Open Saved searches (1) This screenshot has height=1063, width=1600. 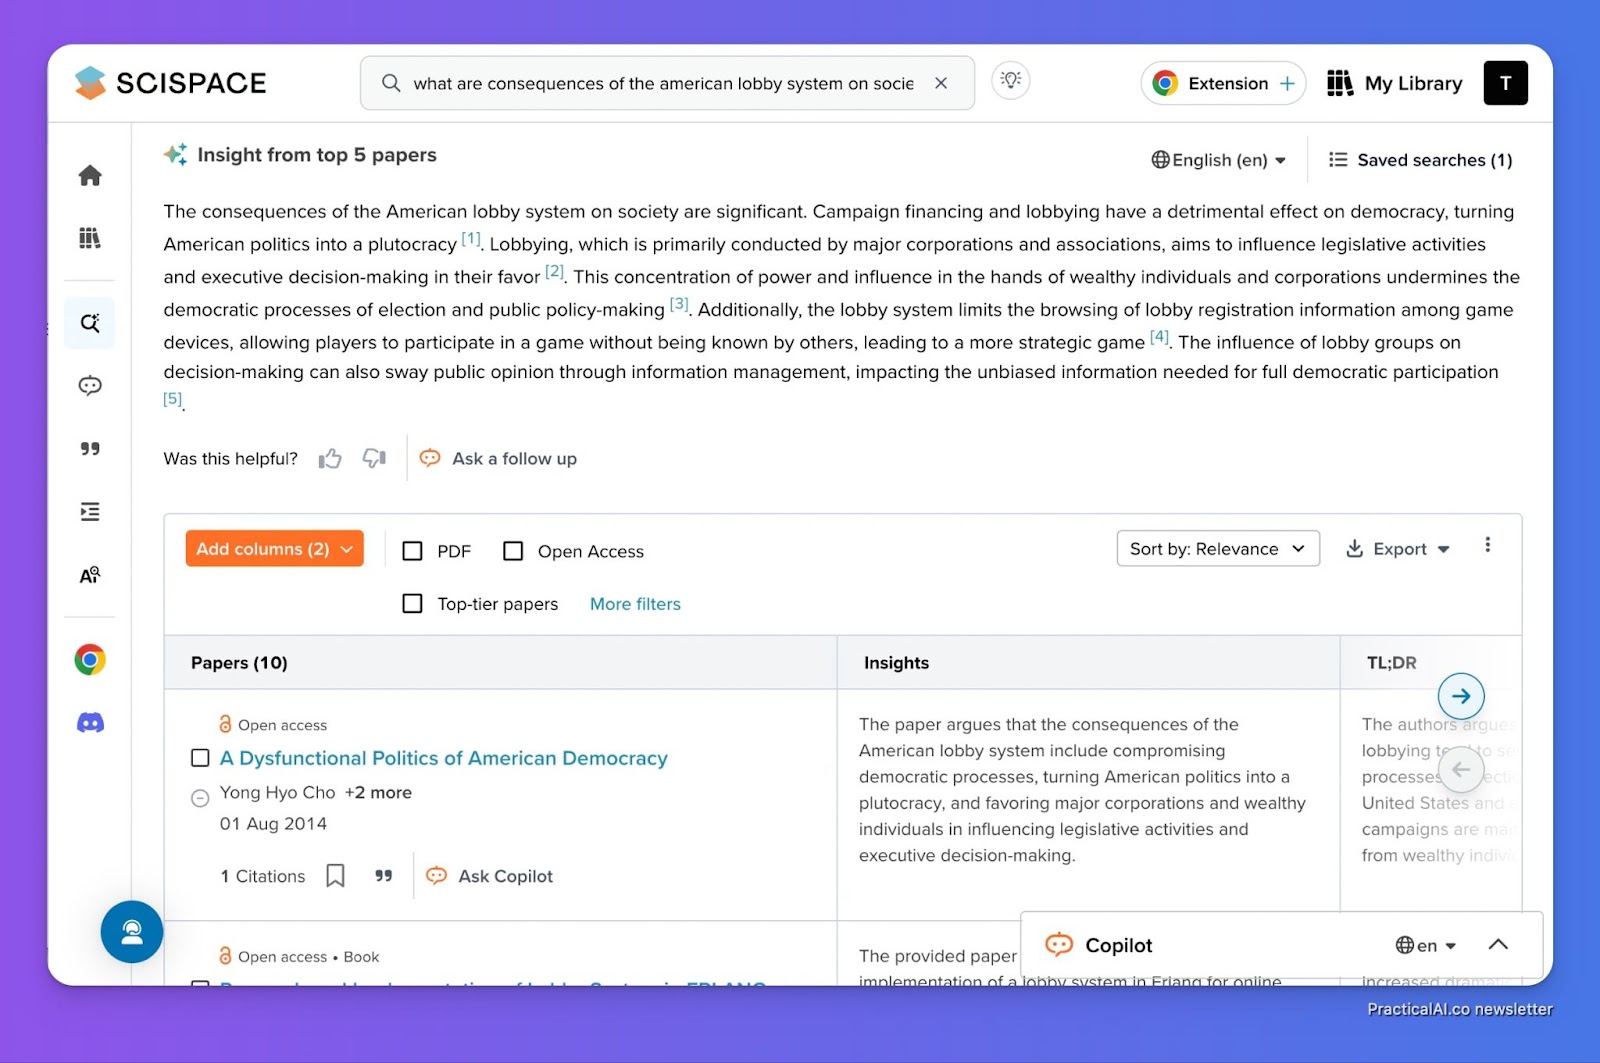click(1420, 160)
